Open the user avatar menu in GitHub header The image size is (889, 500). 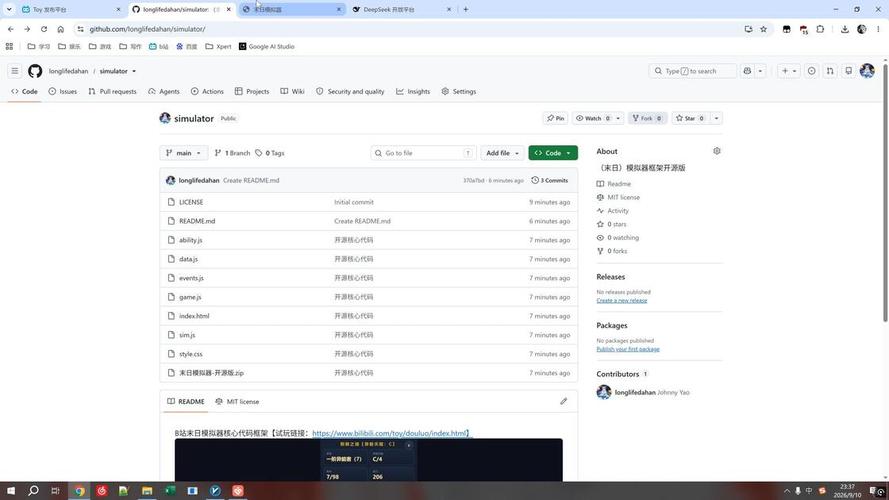pos(867,71)
